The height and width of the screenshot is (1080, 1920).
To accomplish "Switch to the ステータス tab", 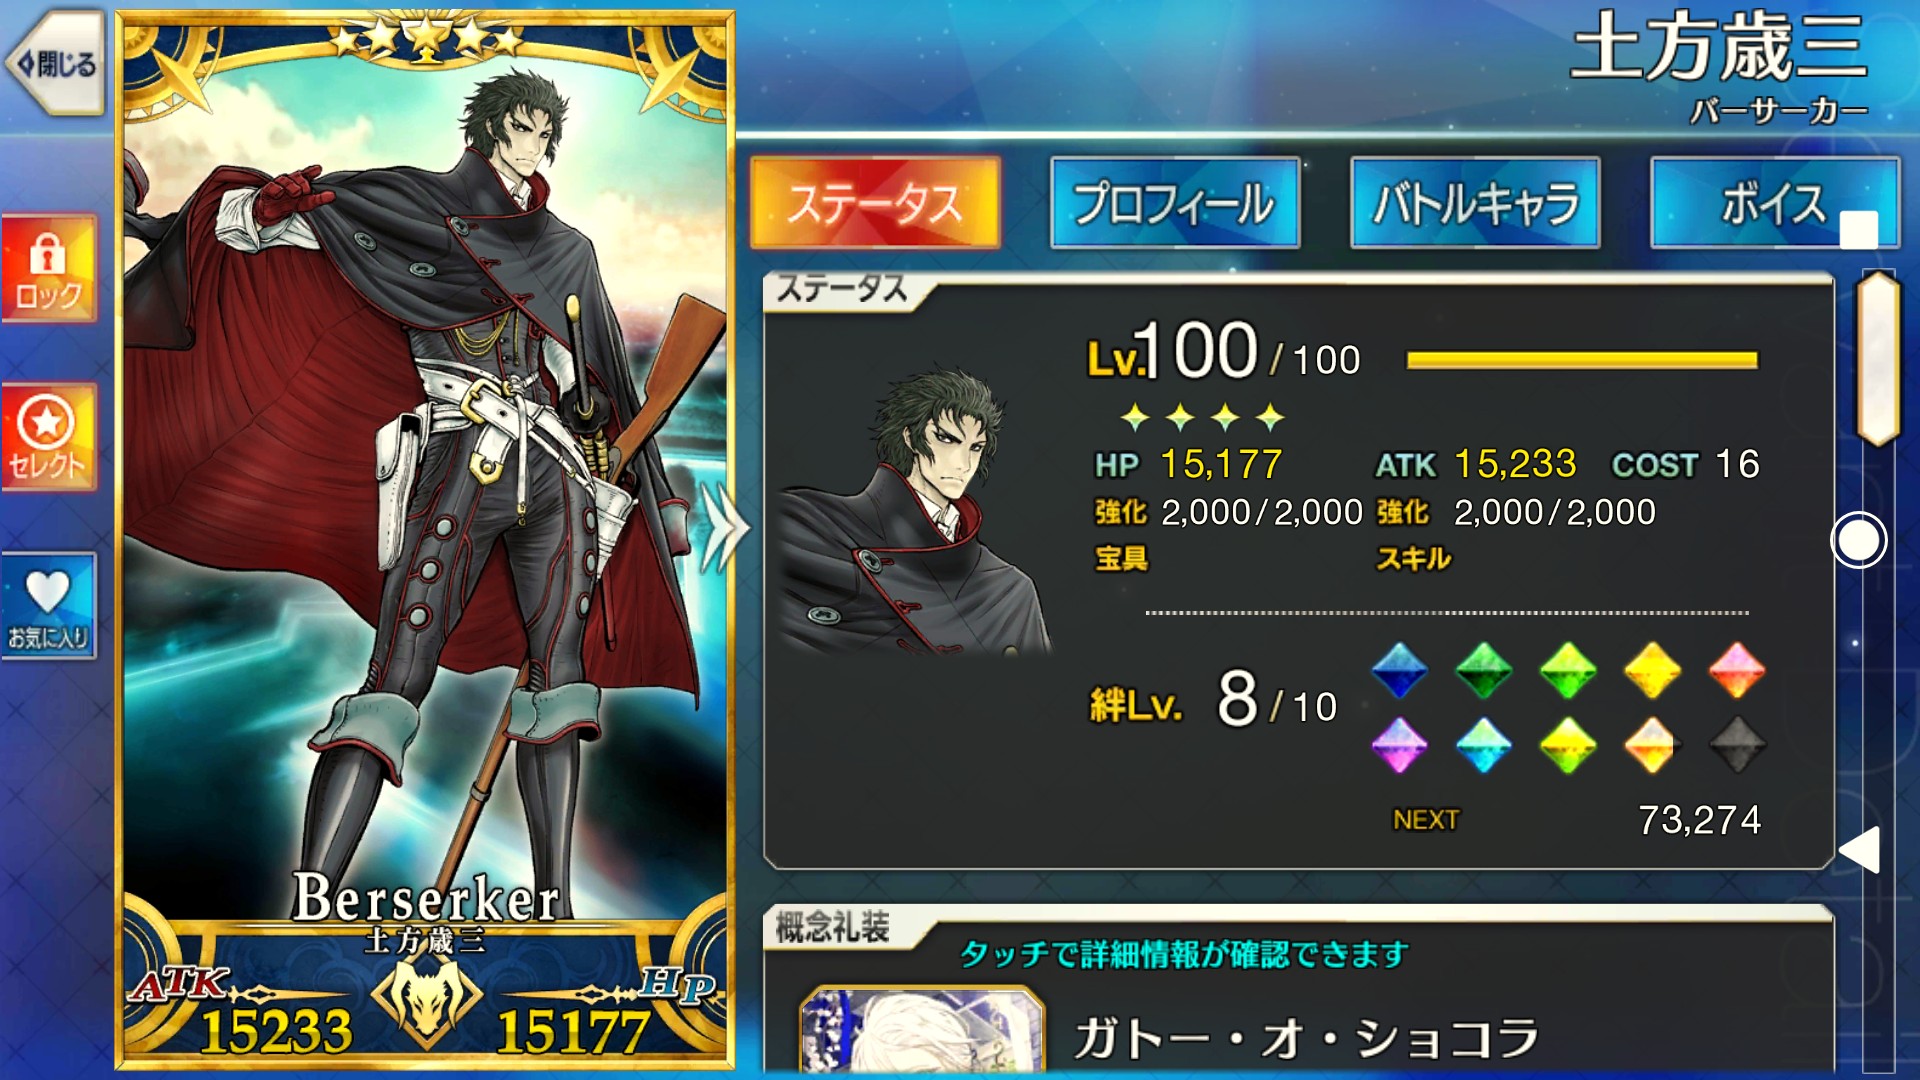I will (875, 202).
